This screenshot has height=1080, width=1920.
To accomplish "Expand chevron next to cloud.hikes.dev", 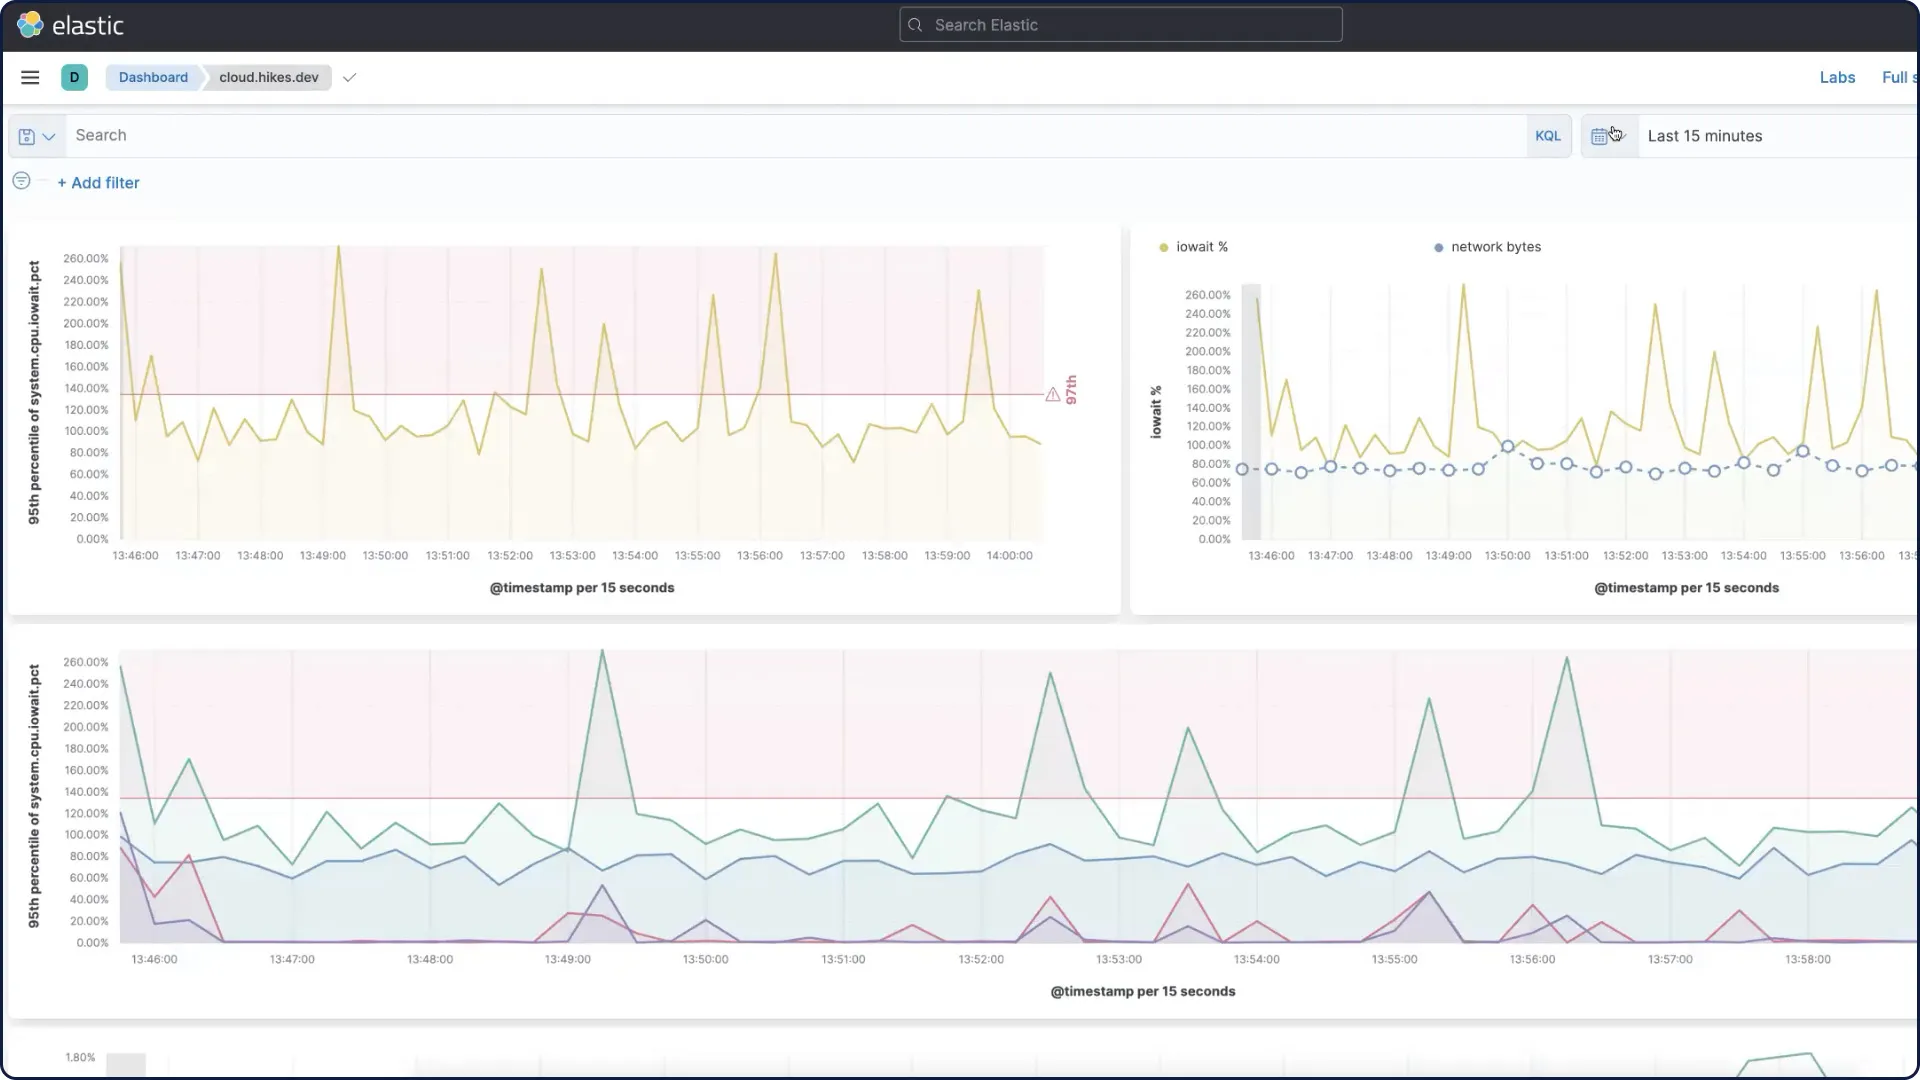I will (x=349, y=77).
